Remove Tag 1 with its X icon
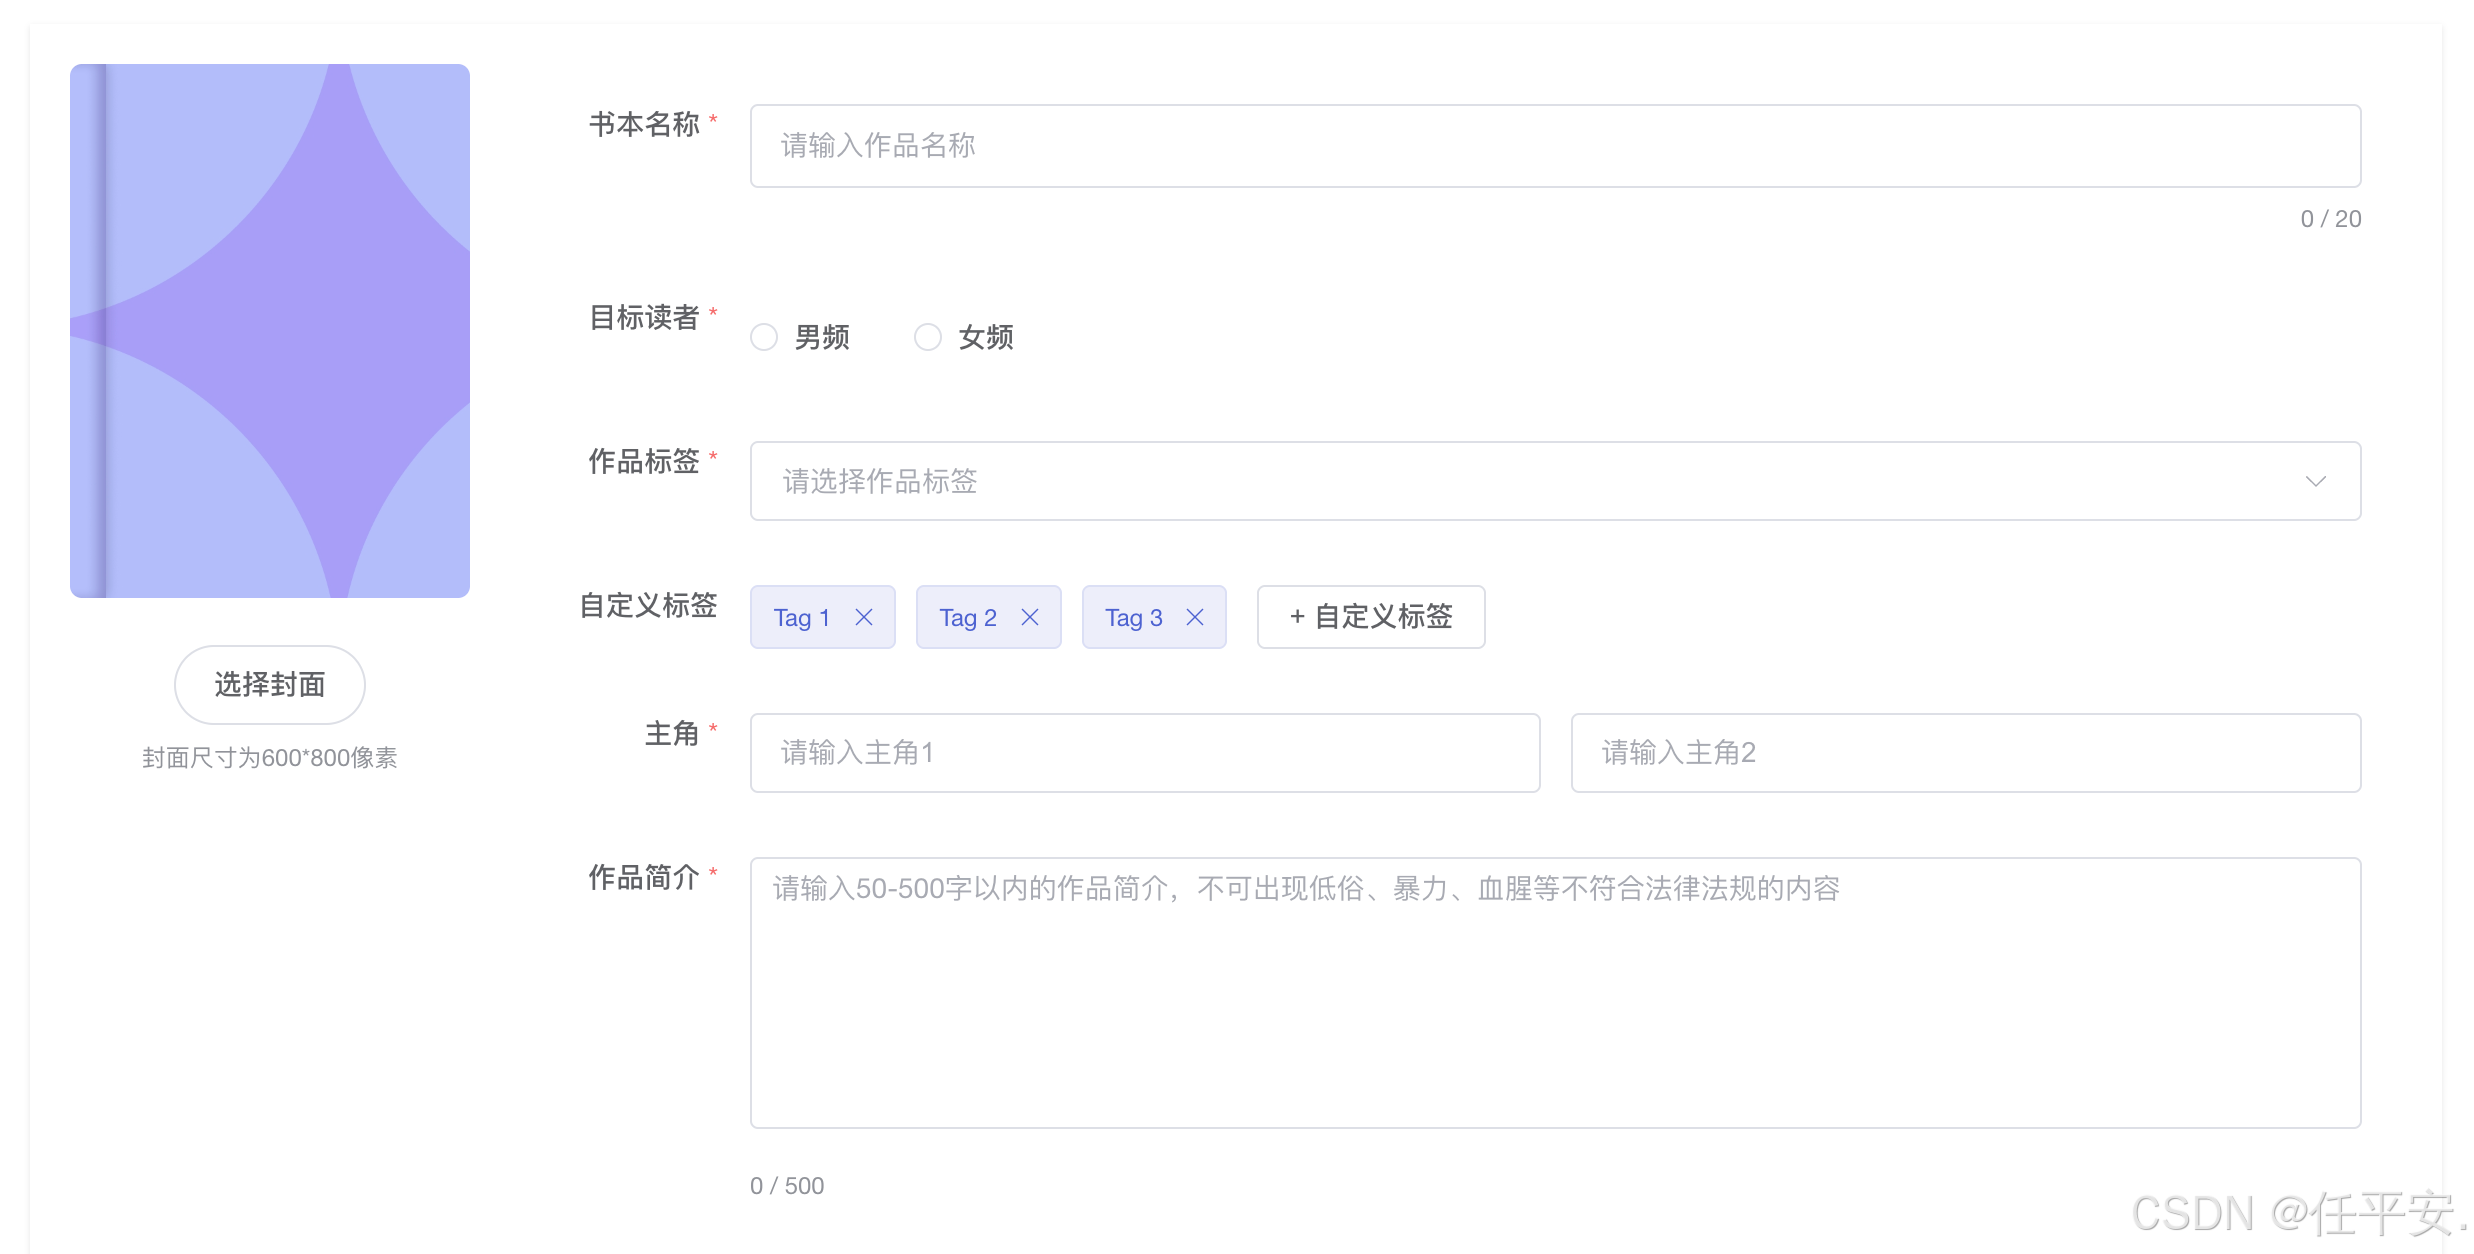 (x=864, y=617)
